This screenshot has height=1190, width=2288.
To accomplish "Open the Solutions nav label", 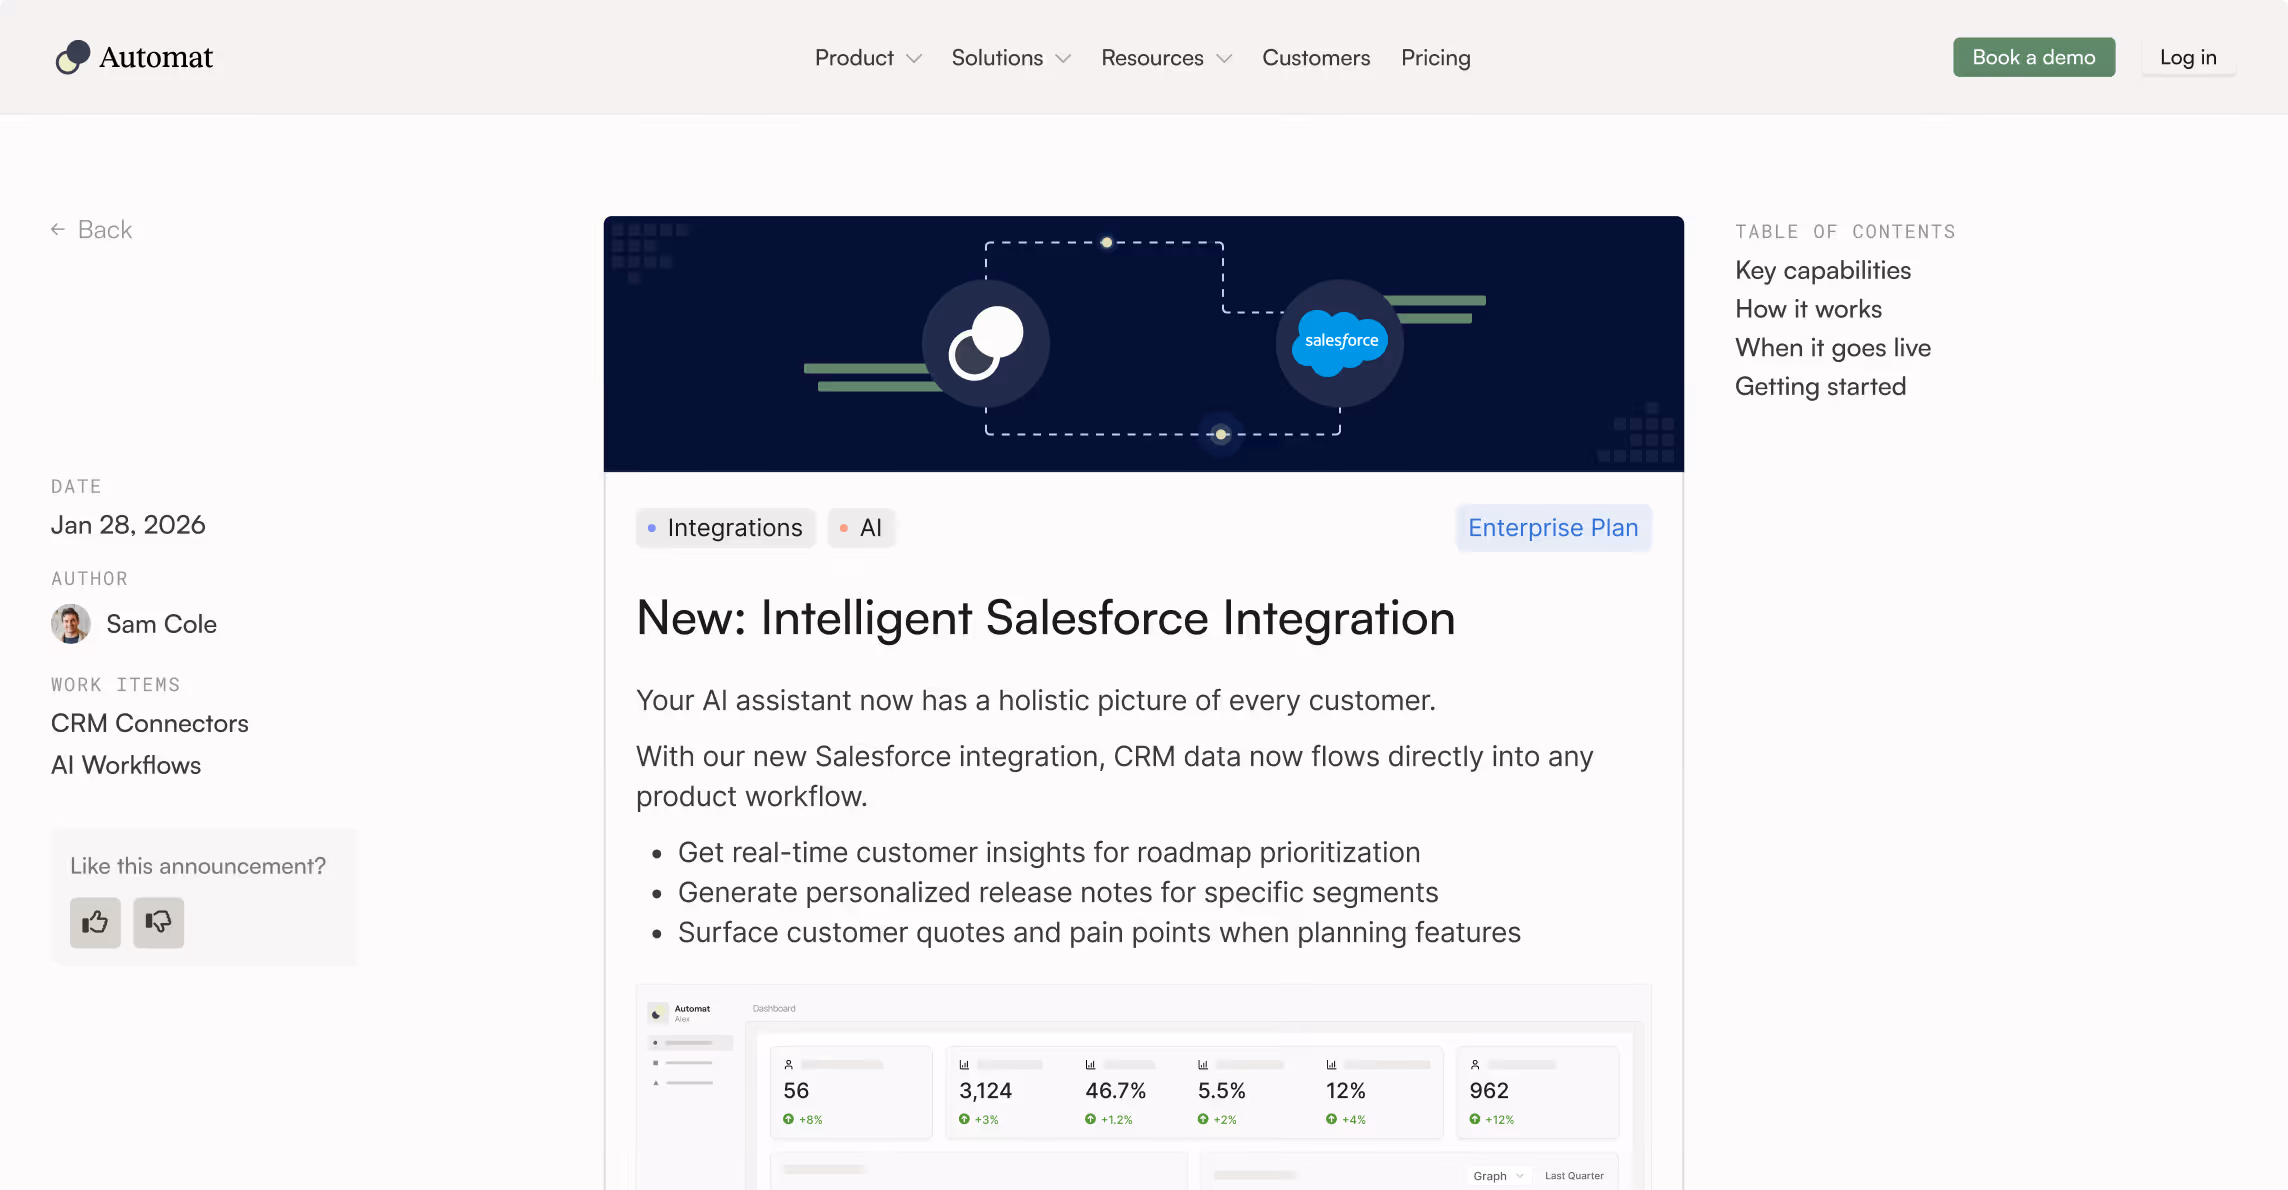I will pos(997,58).
